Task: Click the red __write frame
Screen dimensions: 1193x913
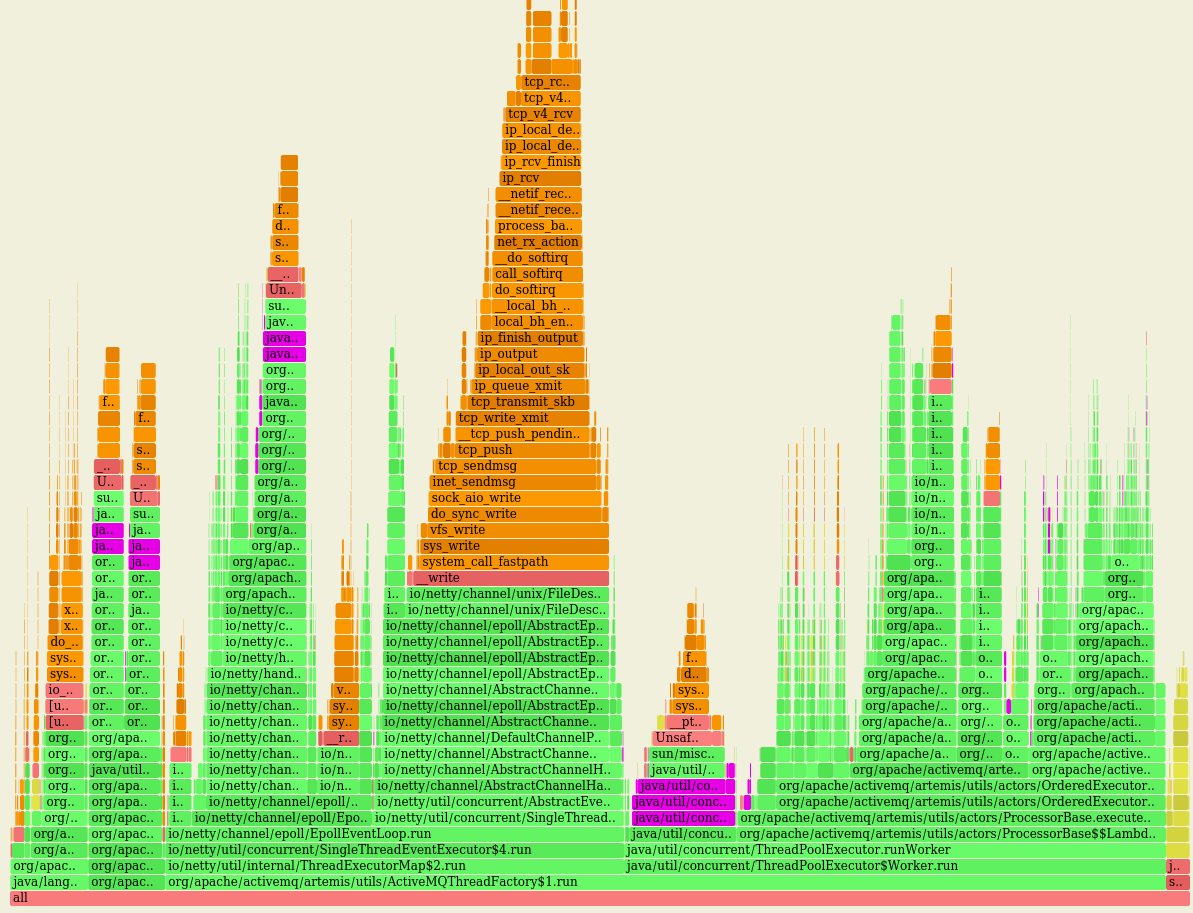Action: coord(511,578)
